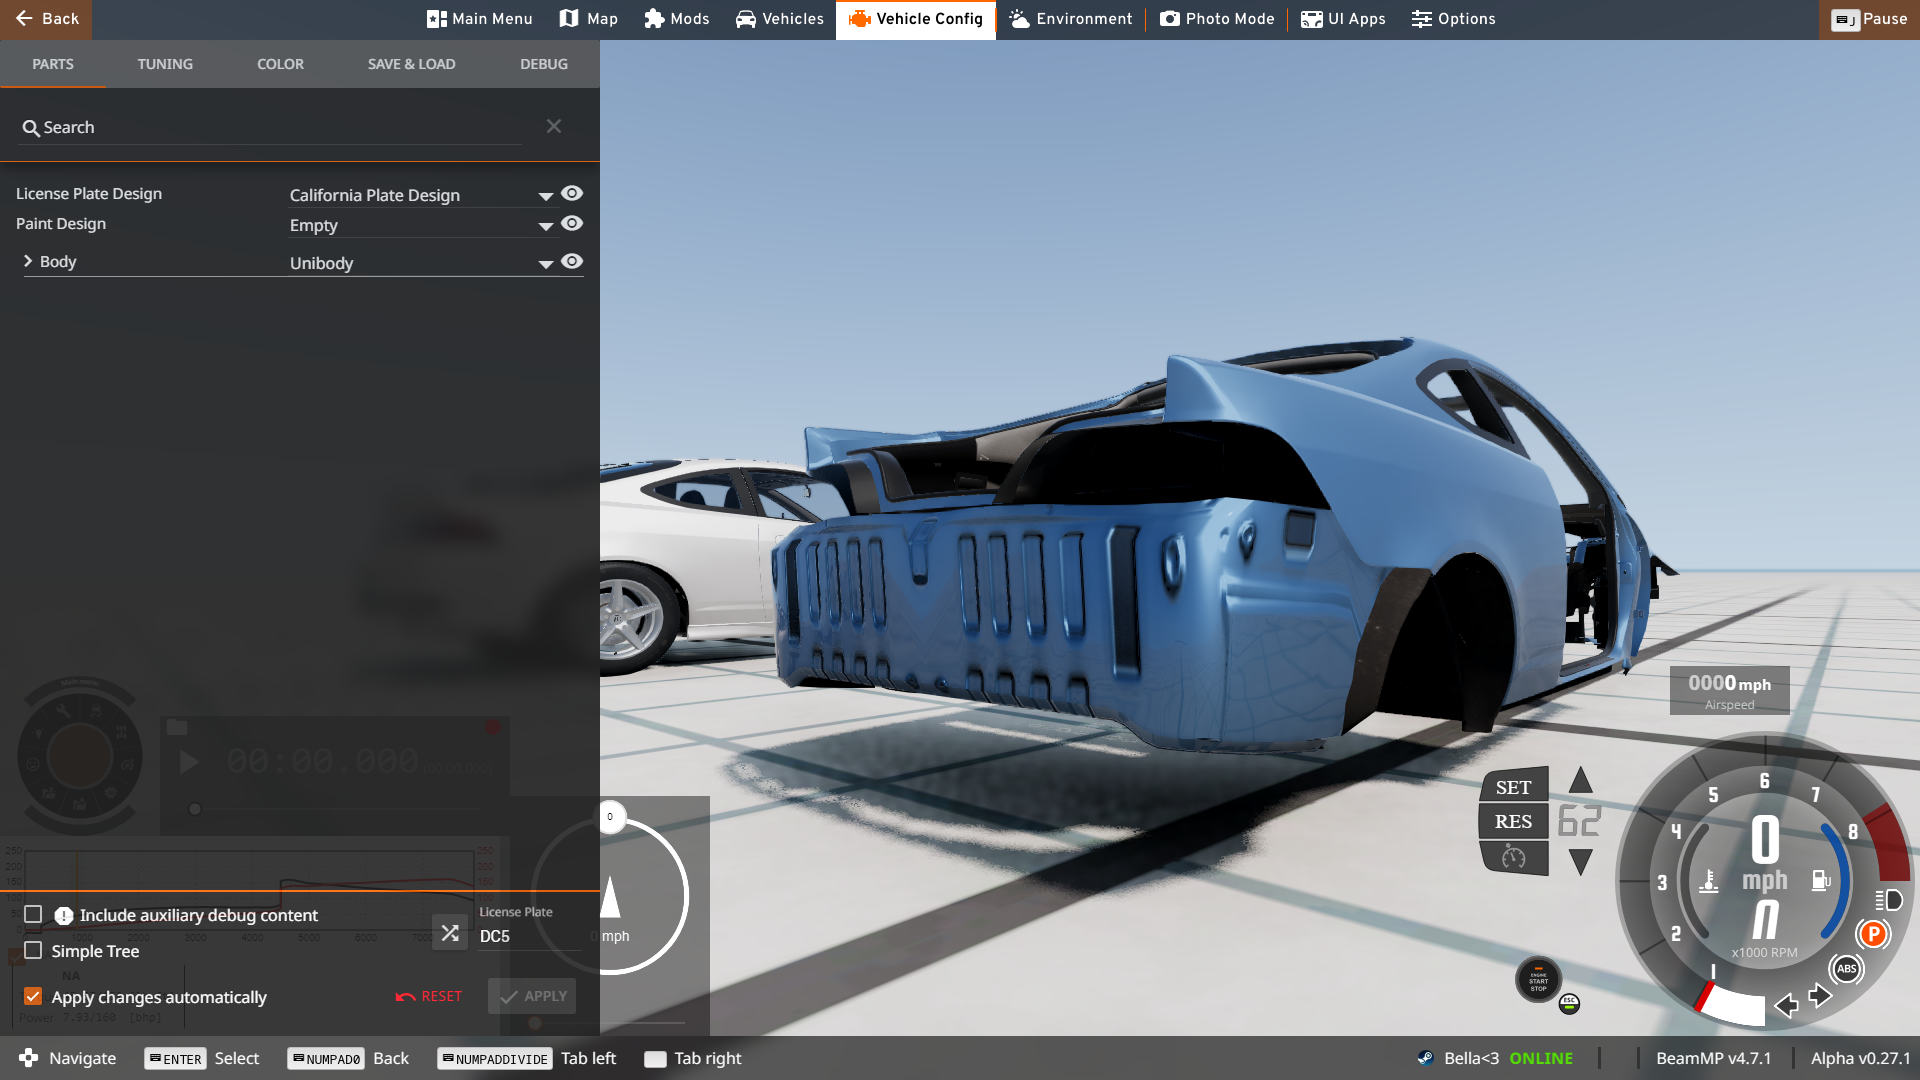This screenshot has width=1920, height=1080.
Task: Open the Vehicles selector
Action: tap(780, 19)
